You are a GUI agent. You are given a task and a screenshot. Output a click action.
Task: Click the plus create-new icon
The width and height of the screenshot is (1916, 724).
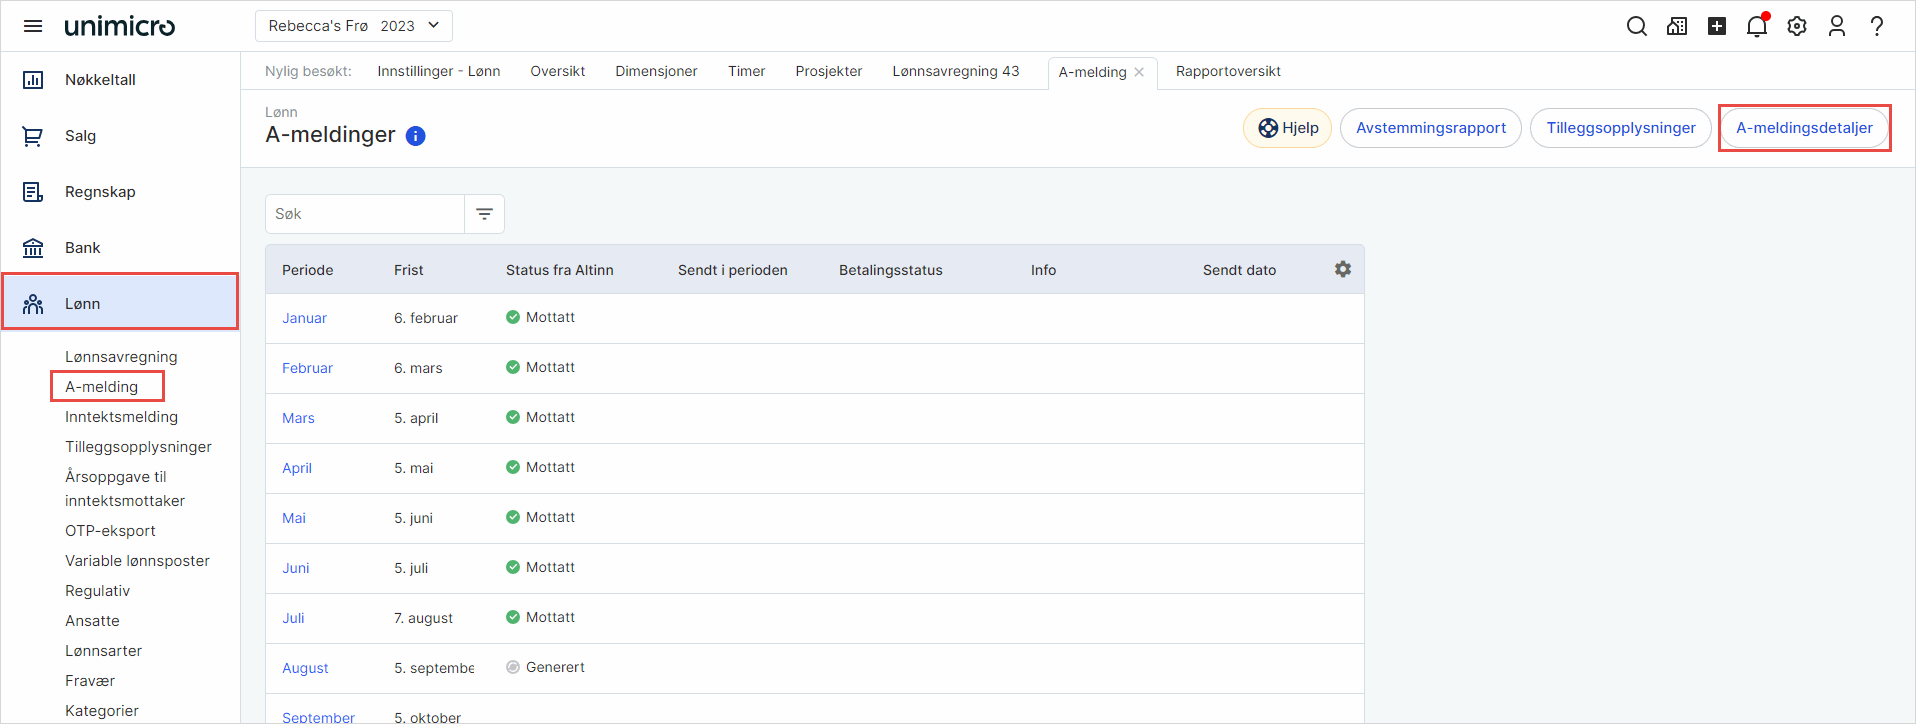click(1717, 26)
